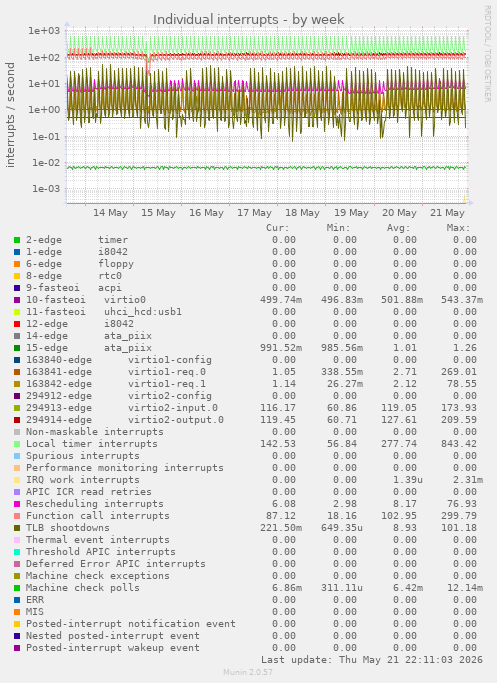Viewport: 497px width, 683px height.
Task: Click the 21 May axis label
Action: [447, 213]
